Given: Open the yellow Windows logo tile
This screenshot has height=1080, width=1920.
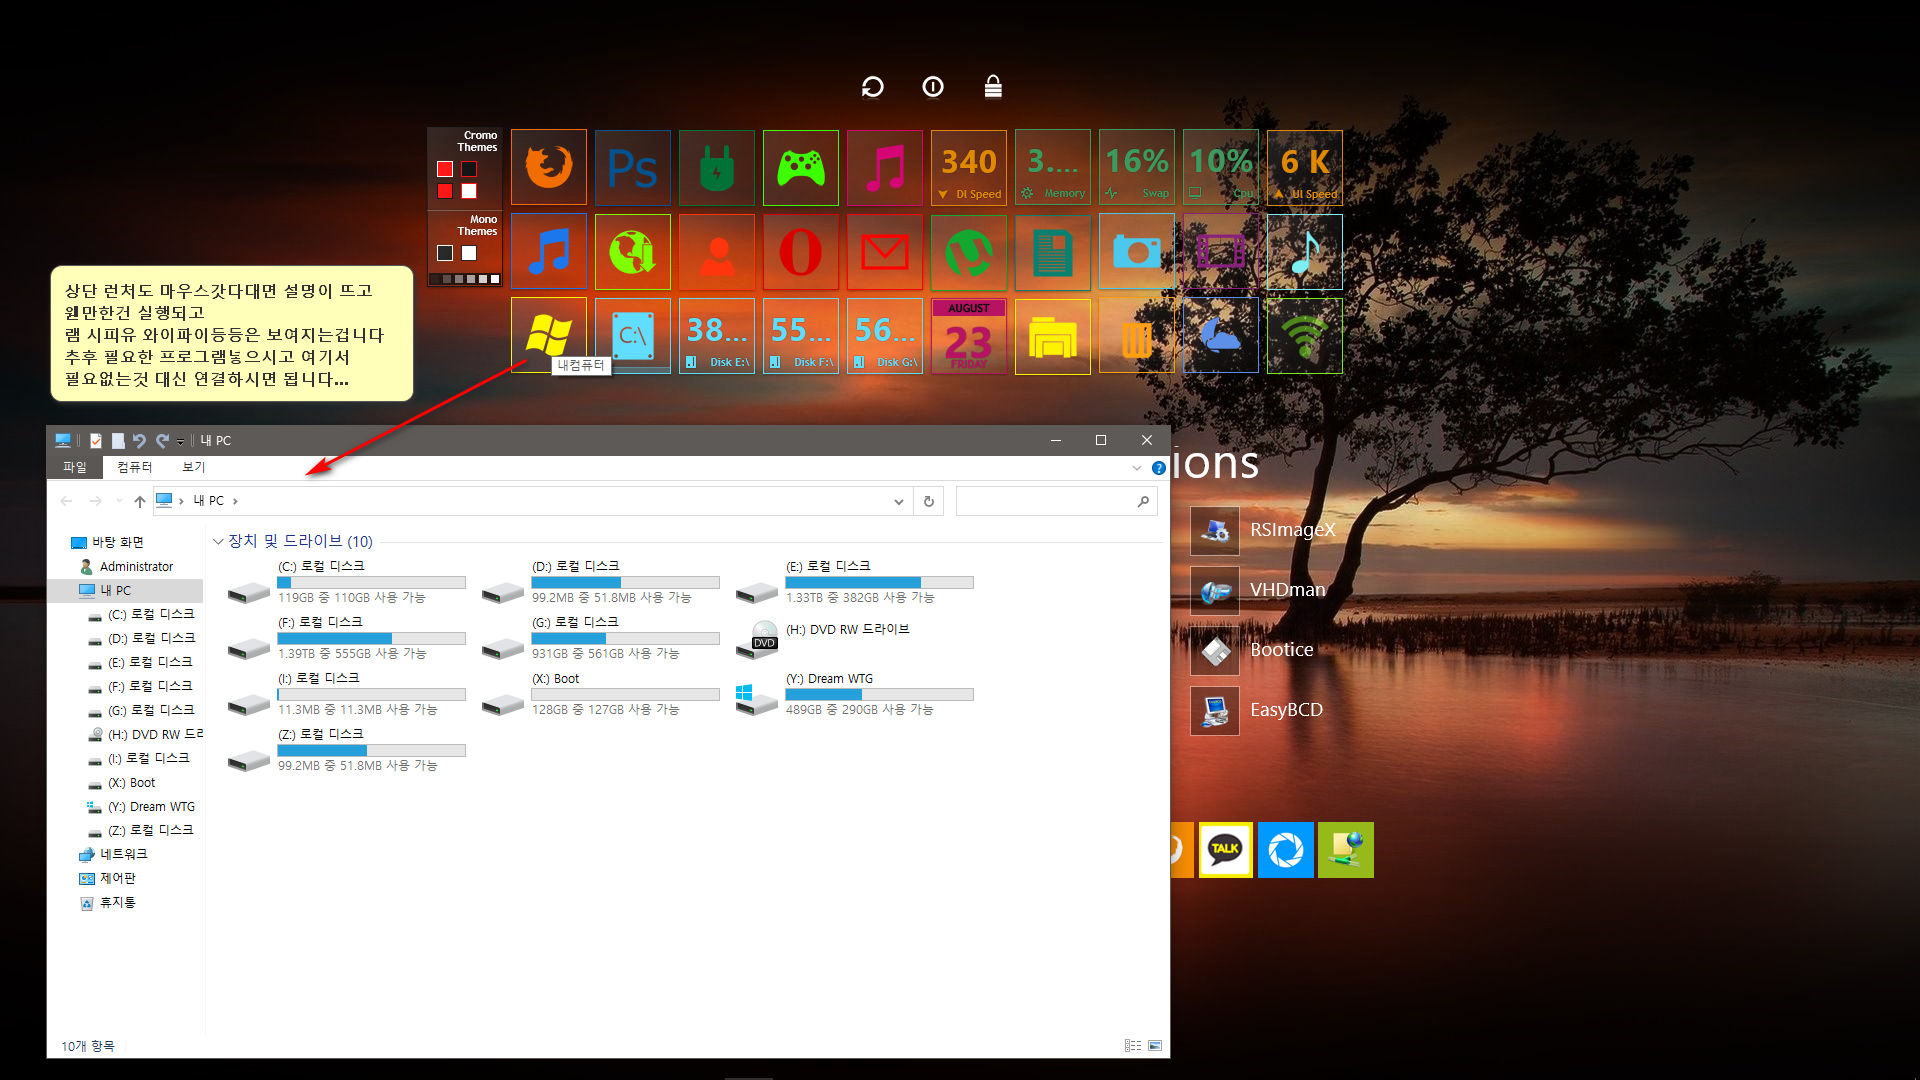Looking at the screenshot, I should [x=548, y=336].
